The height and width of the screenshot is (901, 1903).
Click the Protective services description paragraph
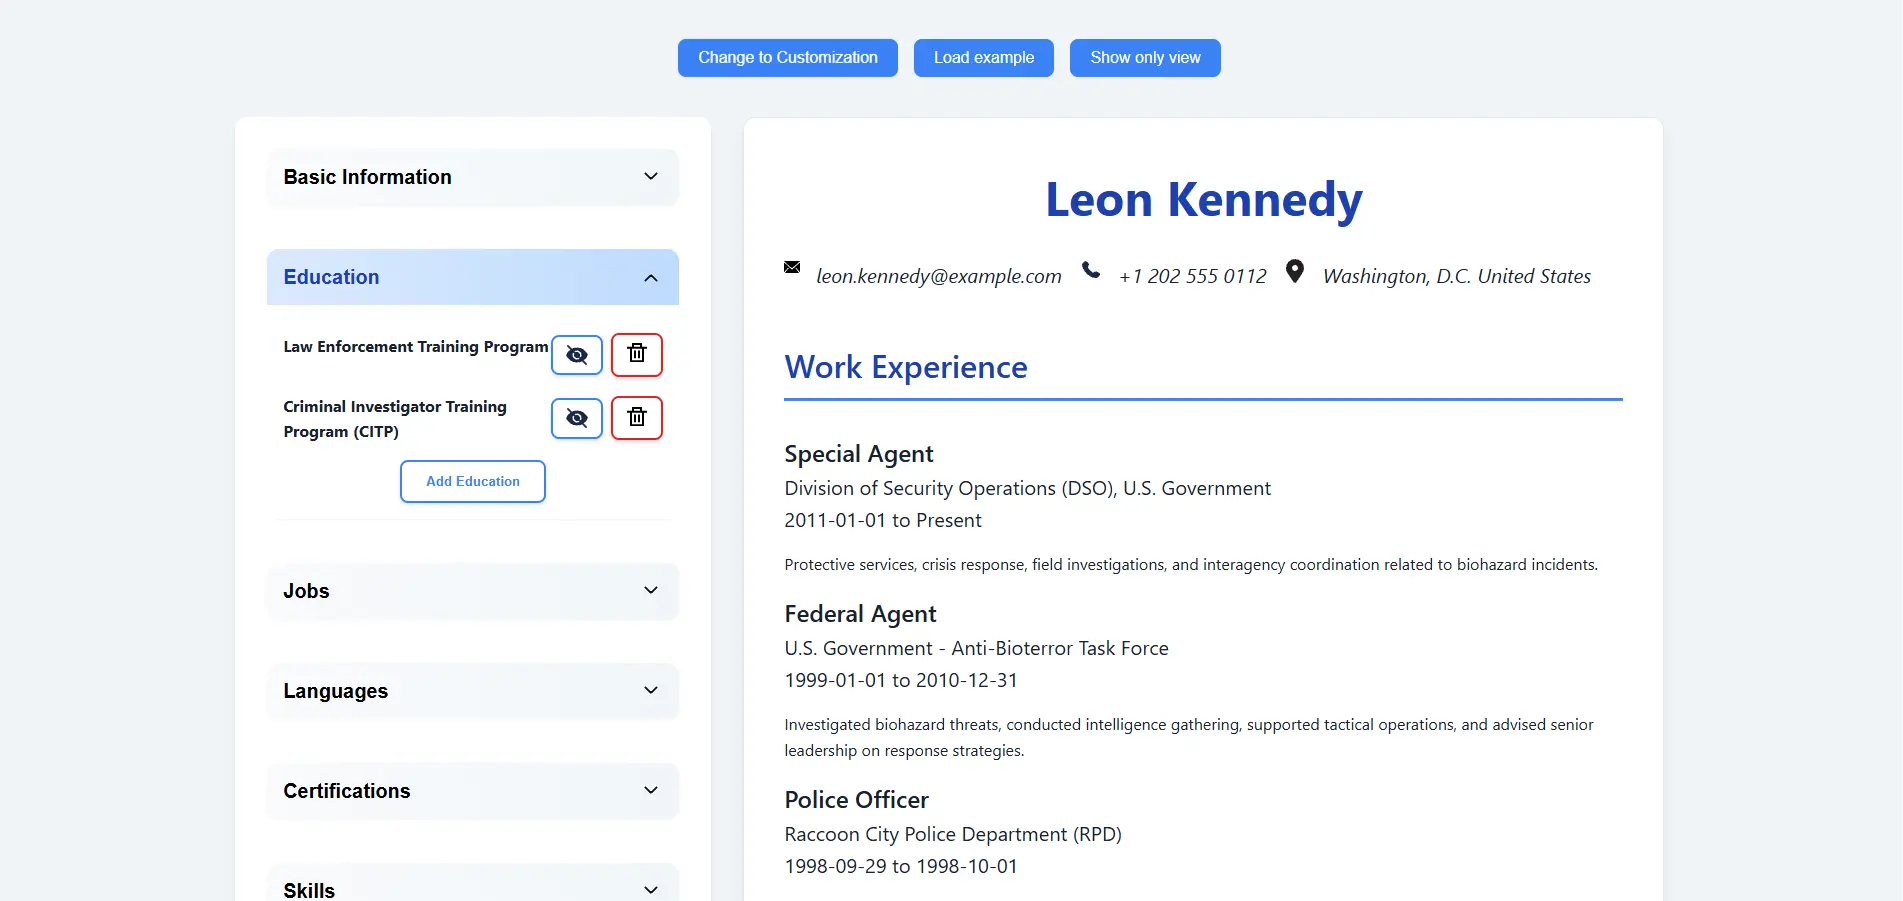click(x=1191, y=565)
